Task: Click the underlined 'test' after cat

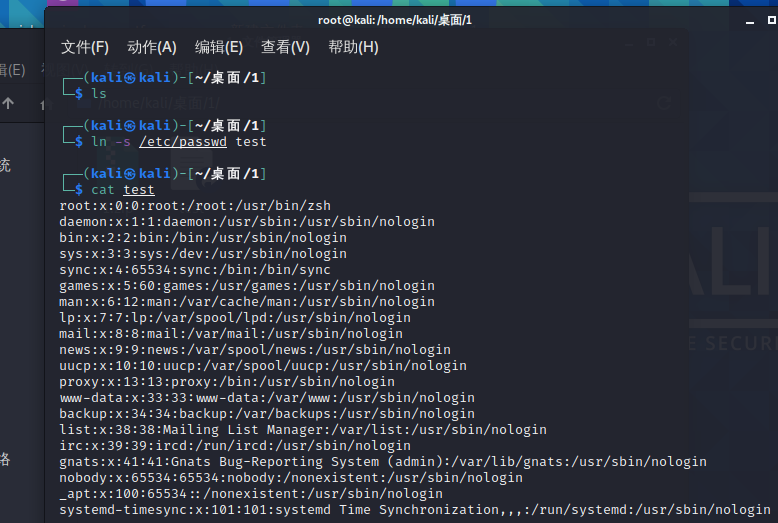Action: tap(139, 190)
